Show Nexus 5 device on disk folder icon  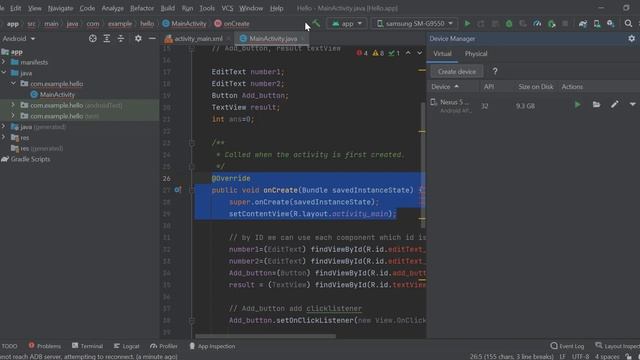[596, 105]
